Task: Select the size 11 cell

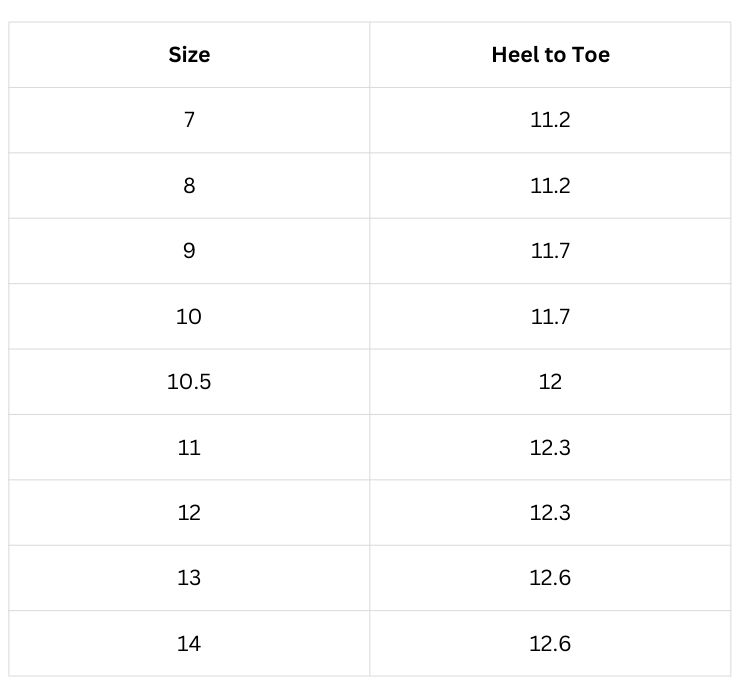Action: (189, 447)
